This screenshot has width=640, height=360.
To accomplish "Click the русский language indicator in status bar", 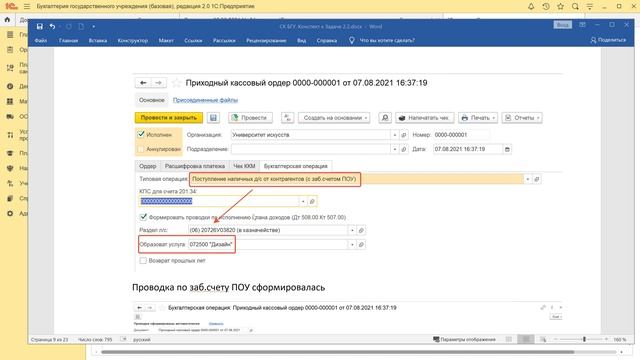I will [x=142, y=339].
